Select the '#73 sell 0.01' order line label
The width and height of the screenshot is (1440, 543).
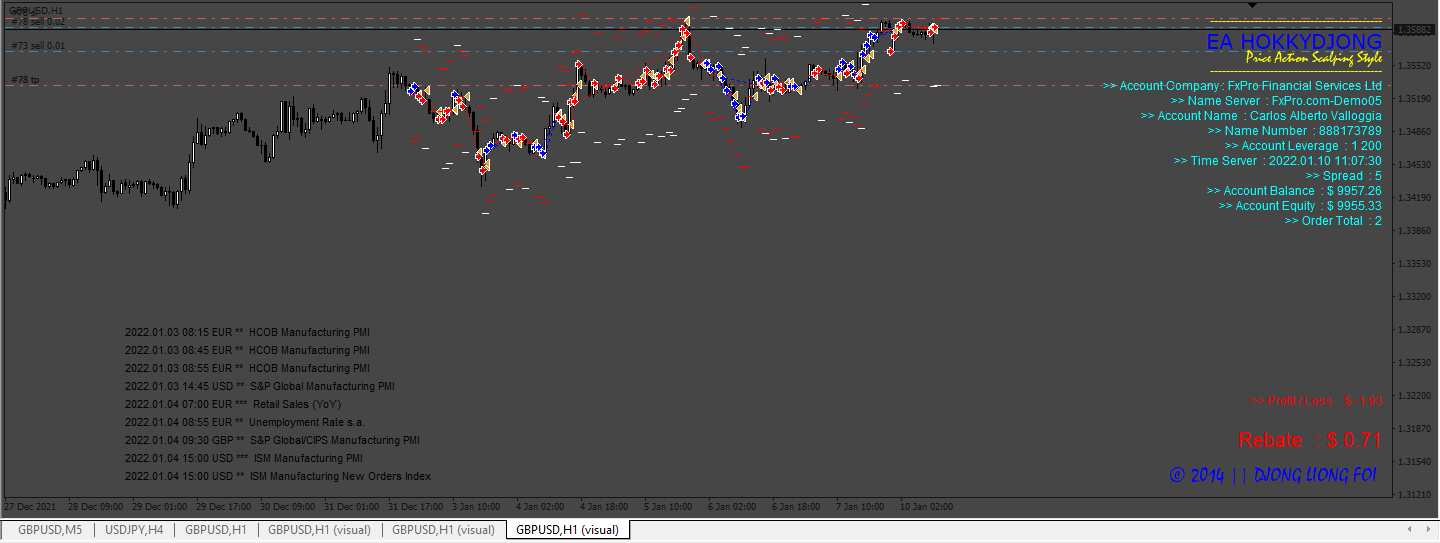coord(38,46)
